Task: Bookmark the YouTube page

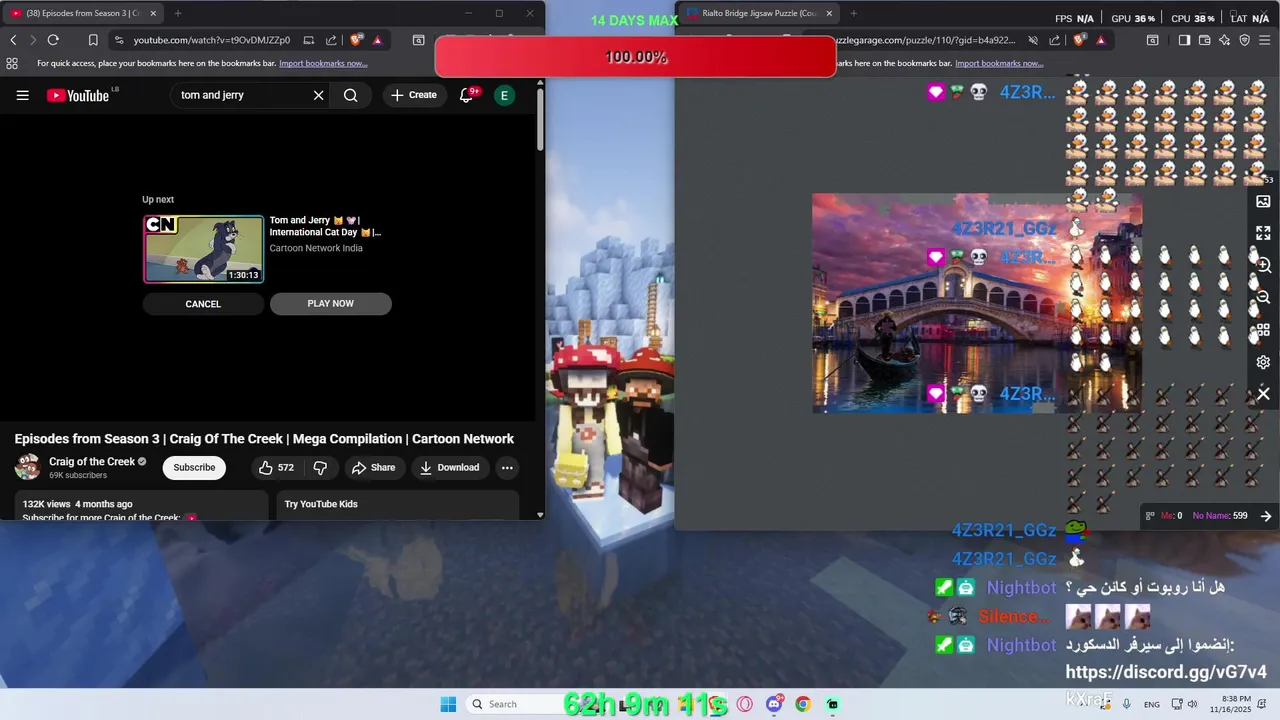Action: pyautogui.click(x=92, y=40)
